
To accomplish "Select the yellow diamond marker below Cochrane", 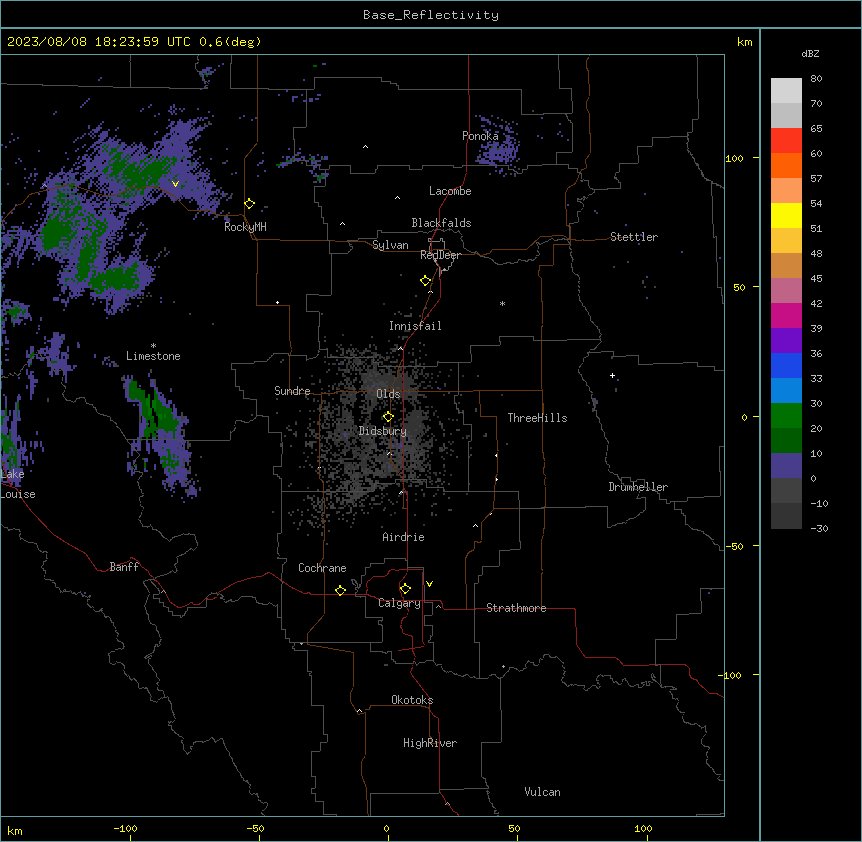I will [340, 590].
